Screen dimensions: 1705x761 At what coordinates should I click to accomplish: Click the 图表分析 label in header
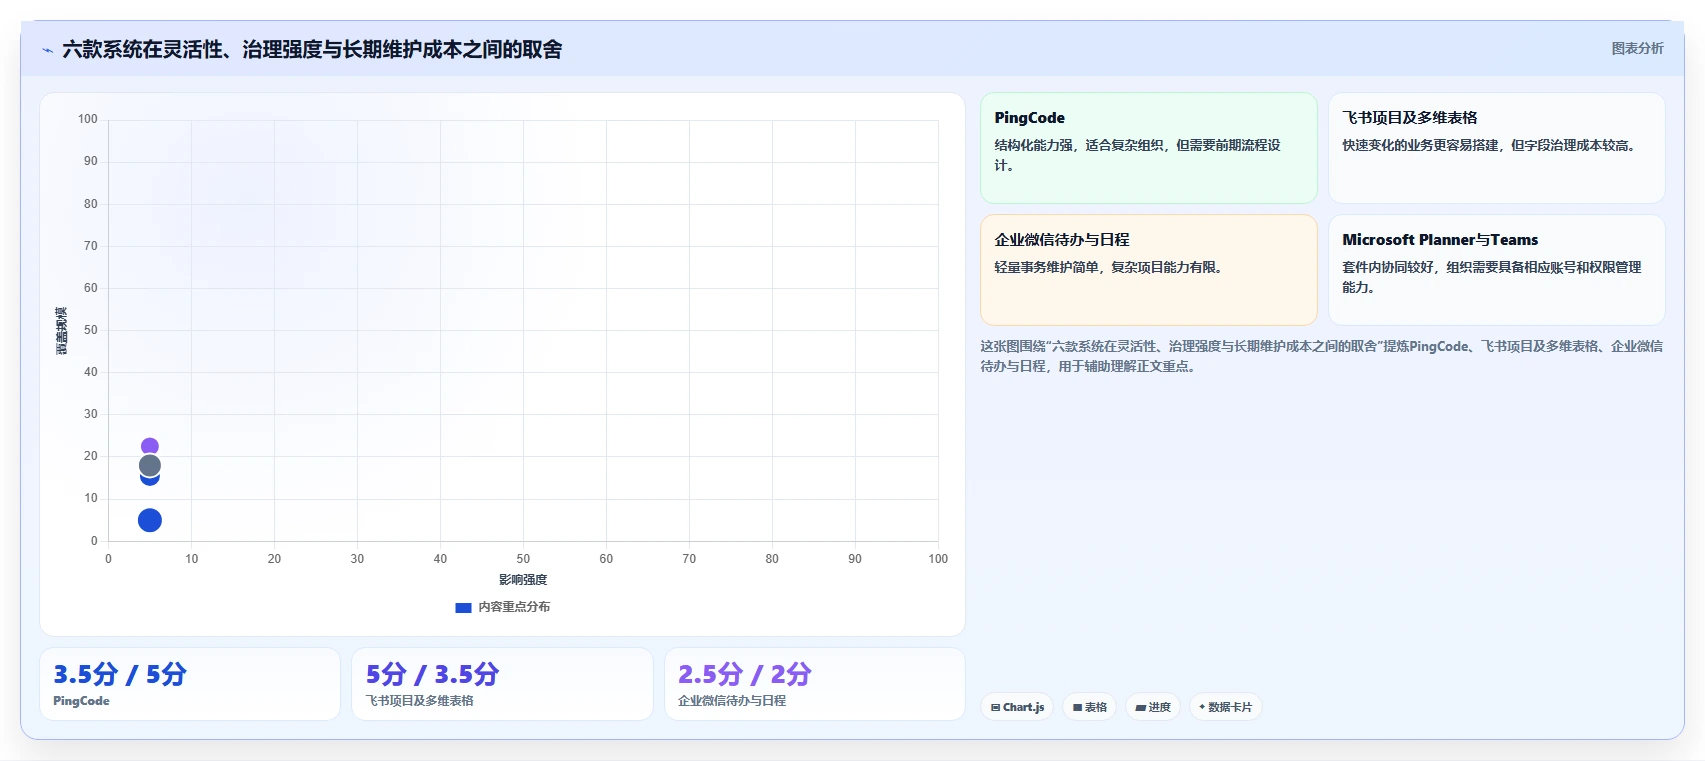coord(1637,48)
